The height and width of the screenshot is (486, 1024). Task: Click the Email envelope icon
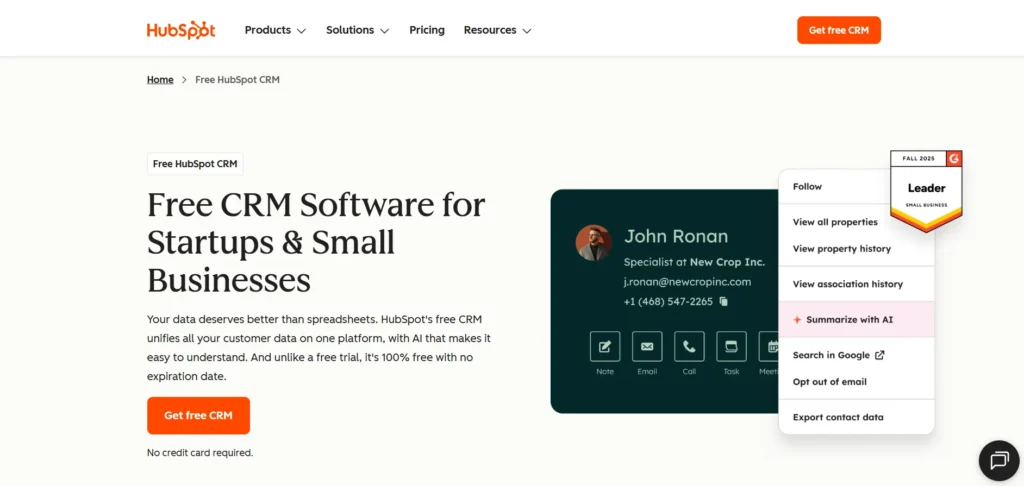[x=647, y=347]
